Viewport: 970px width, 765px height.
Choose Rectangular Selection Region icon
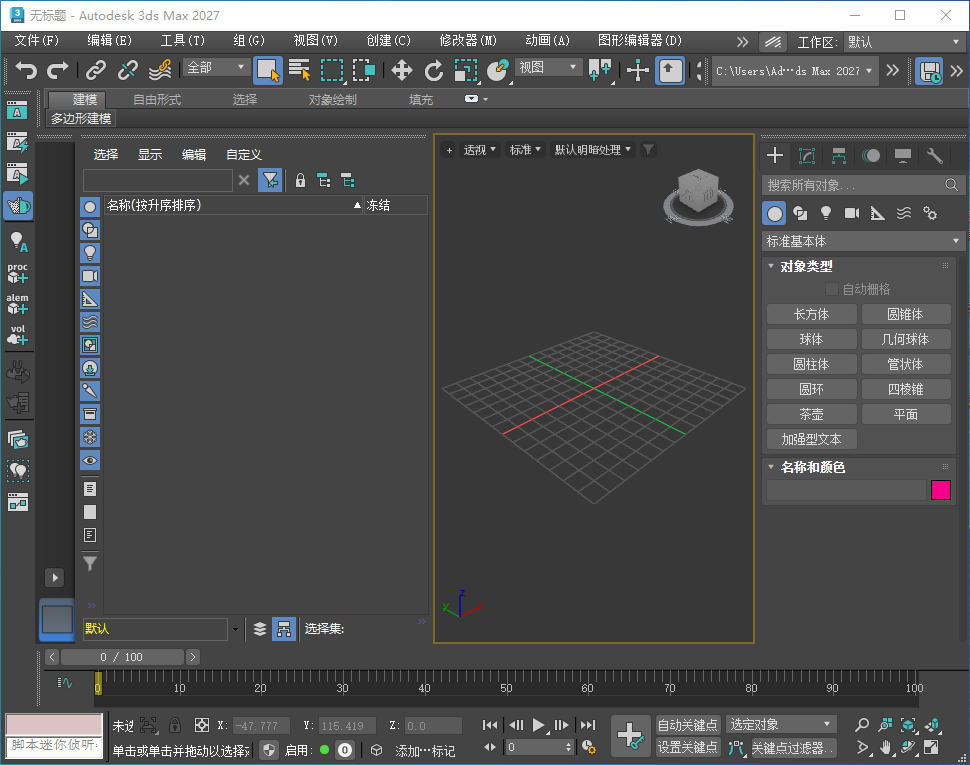click(x=332, y=71)
